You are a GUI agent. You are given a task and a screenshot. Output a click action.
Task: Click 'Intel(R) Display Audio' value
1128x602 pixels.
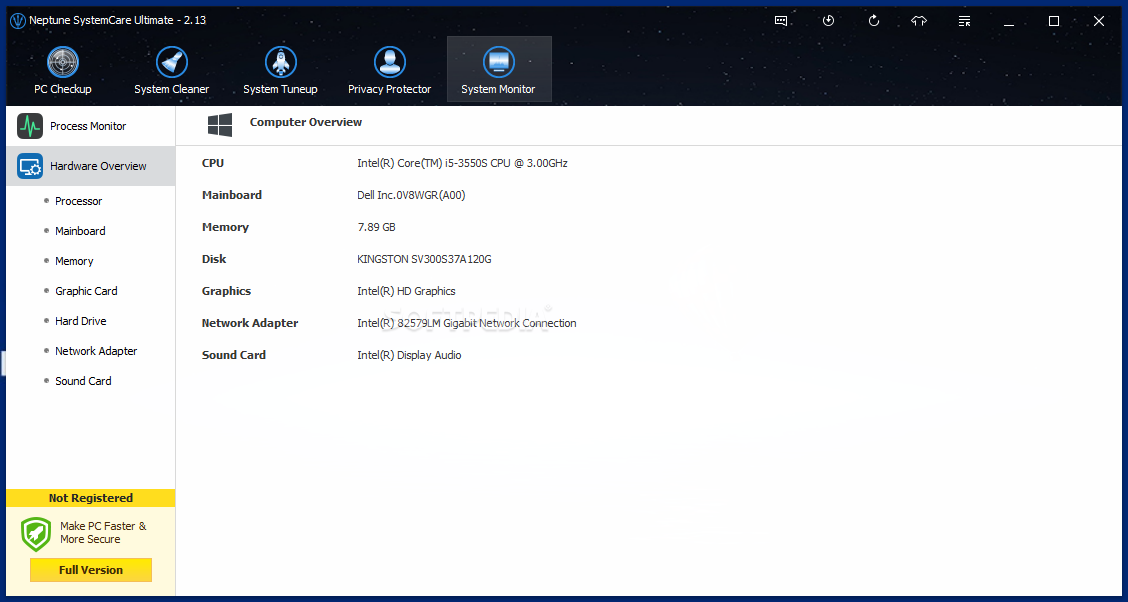pos(409,355)
